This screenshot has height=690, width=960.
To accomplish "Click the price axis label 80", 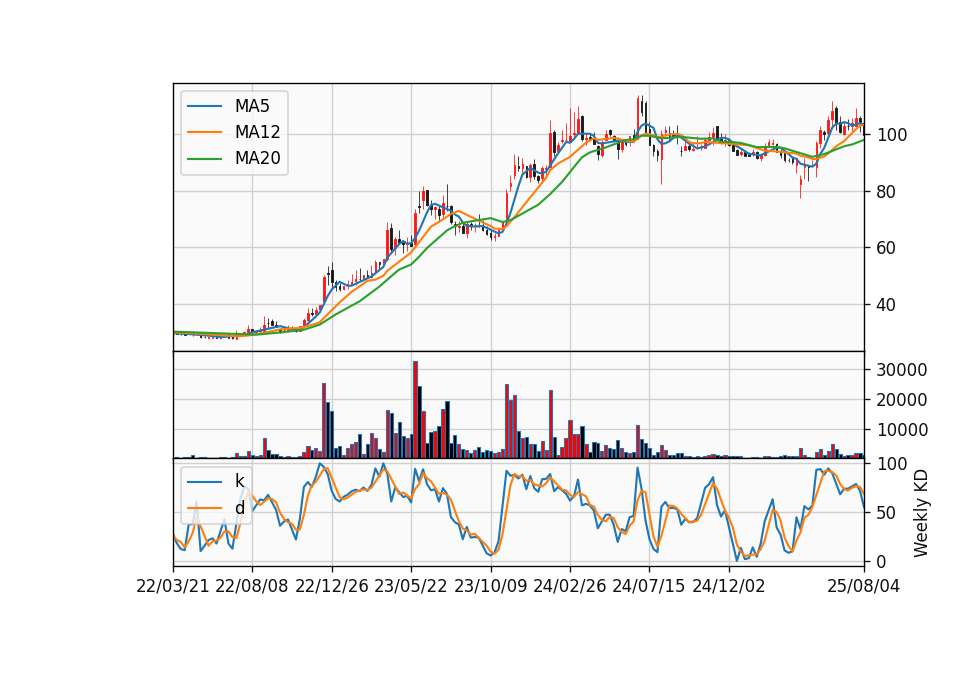I will [x=887, y=192].
